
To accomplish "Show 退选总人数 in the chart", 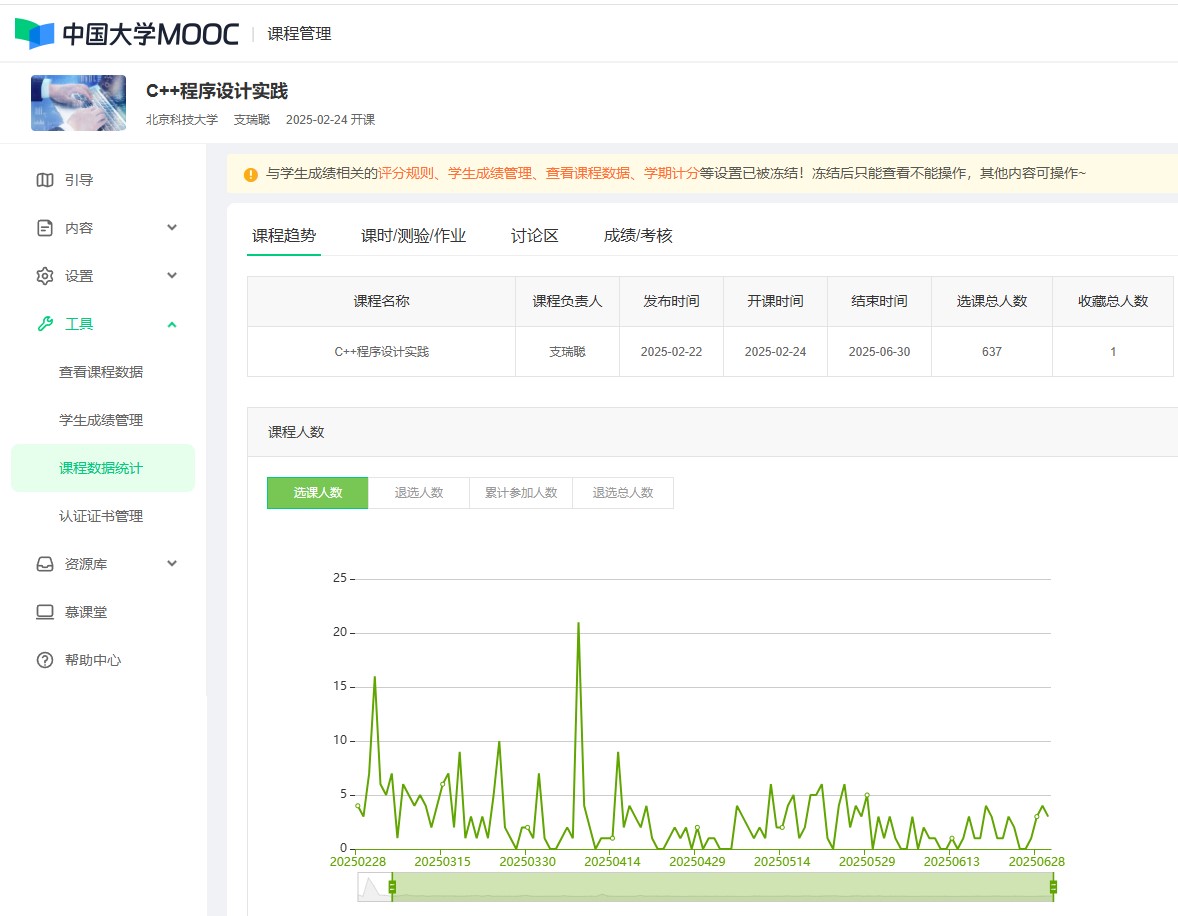I will pyautogui.click(x=623, y=493).
